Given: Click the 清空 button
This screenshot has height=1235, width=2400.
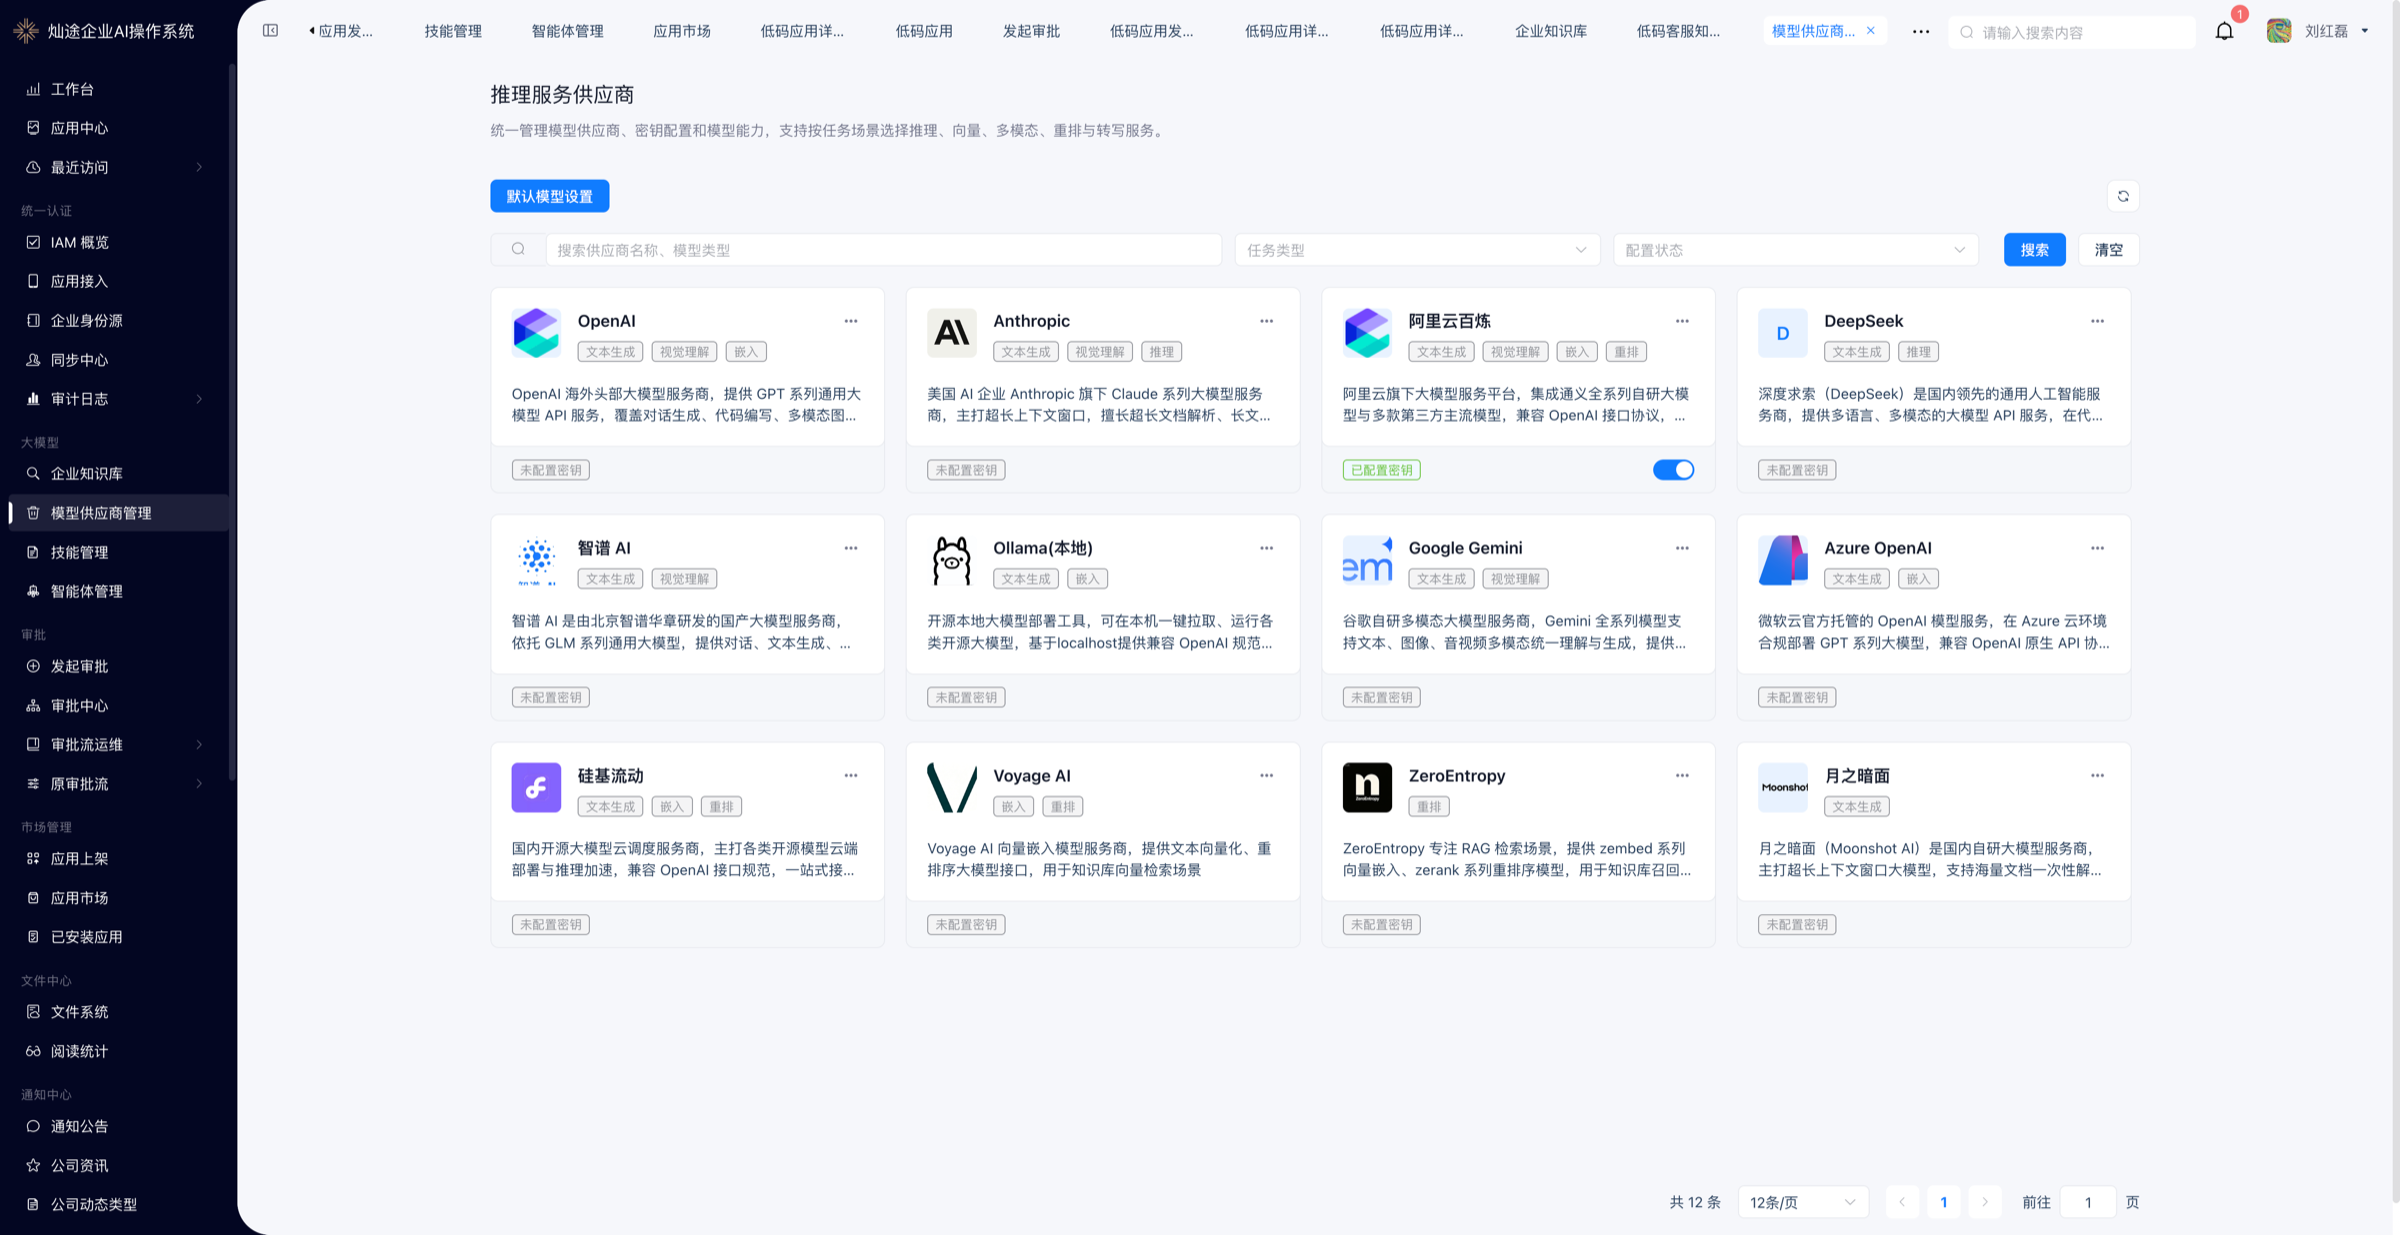Looking at the screenshot, I should pos(2108,250).
